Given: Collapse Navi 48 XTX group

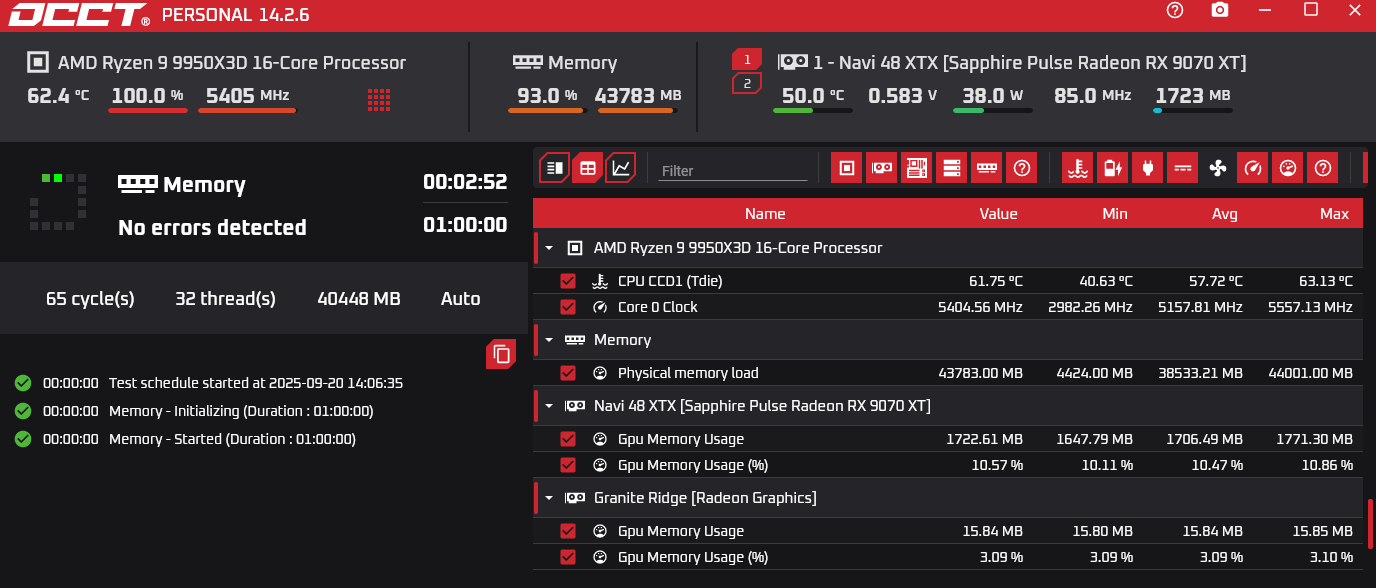Looking at the screenshot, I should [x=549, y=406].
